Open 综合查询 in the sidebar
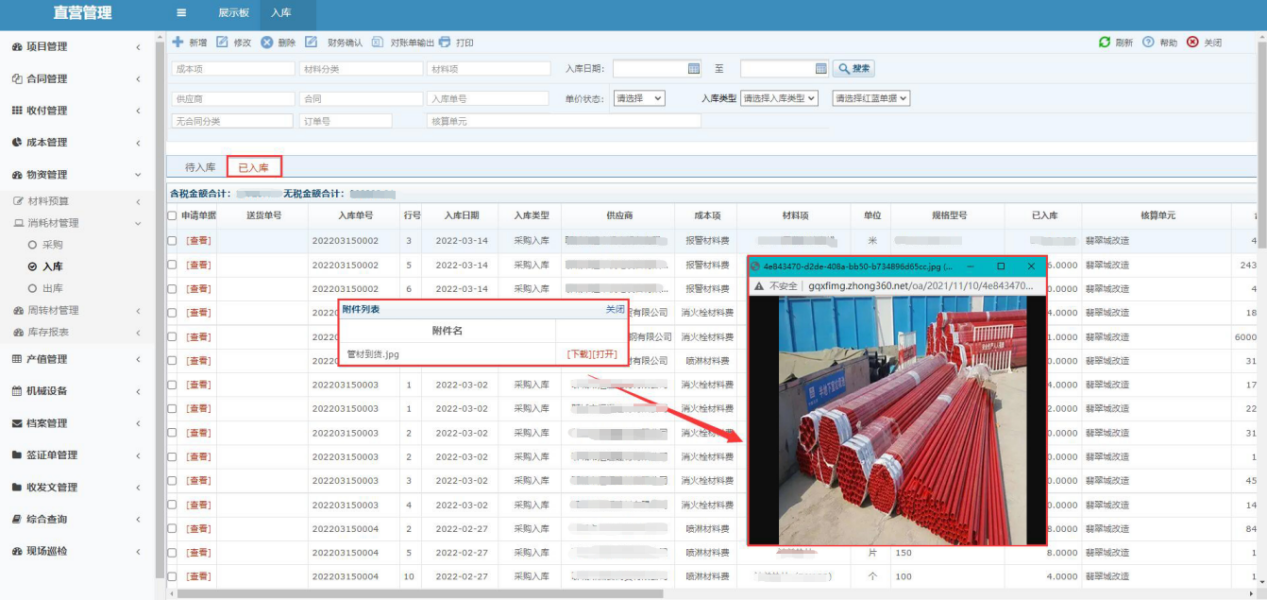 78,519
